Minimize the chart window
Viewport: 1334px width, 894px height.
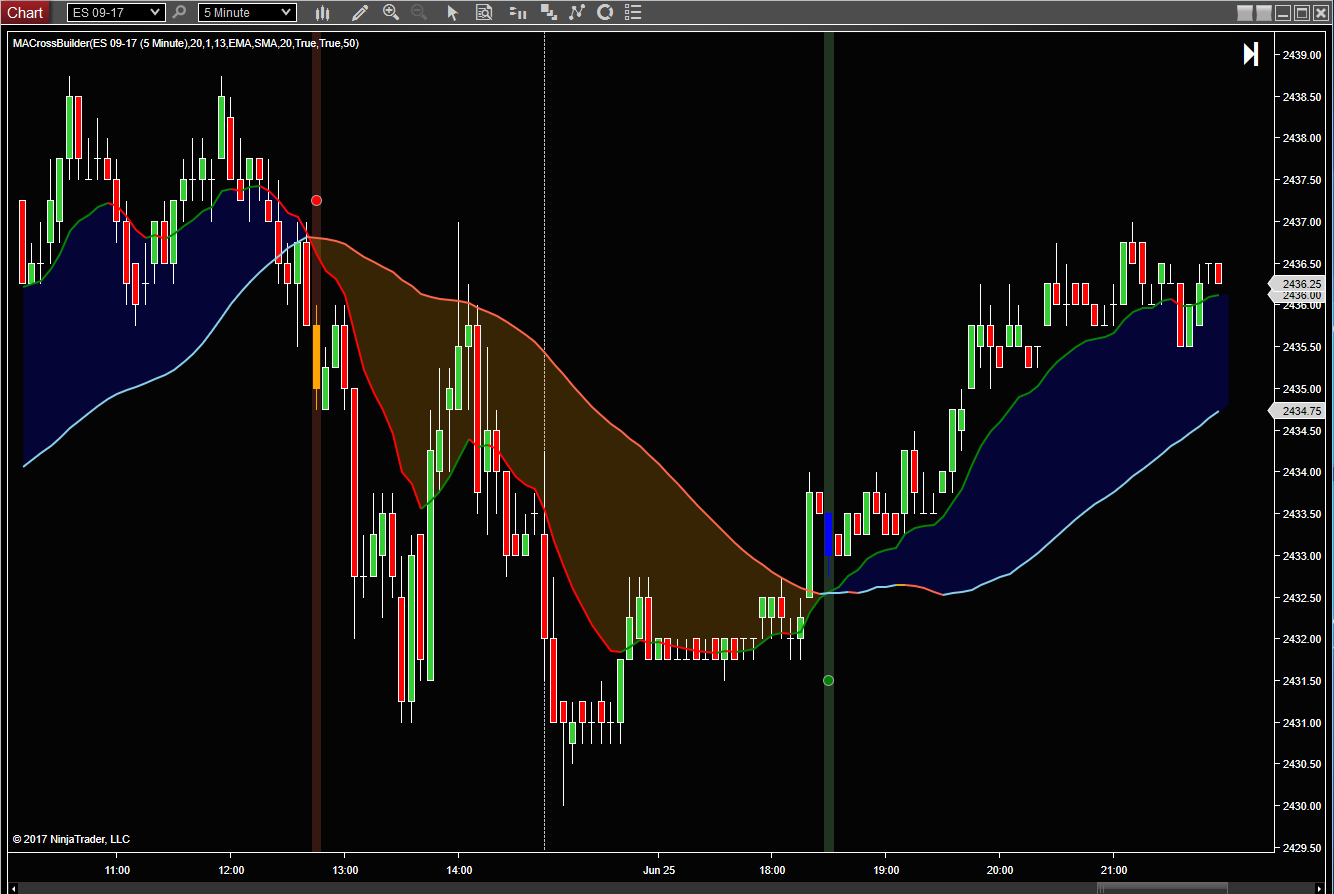(x=1282, y=13)
